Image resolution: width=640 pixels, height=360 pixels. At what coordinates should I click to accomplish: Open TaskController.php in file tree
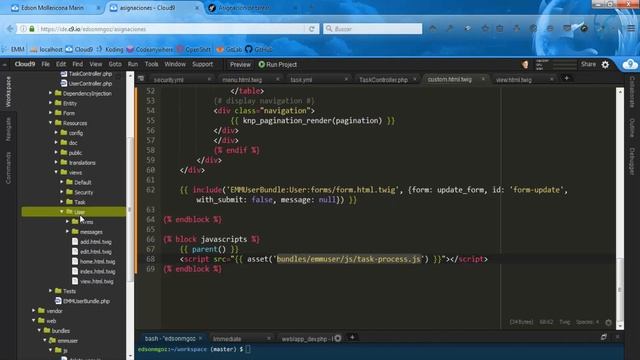90,74
